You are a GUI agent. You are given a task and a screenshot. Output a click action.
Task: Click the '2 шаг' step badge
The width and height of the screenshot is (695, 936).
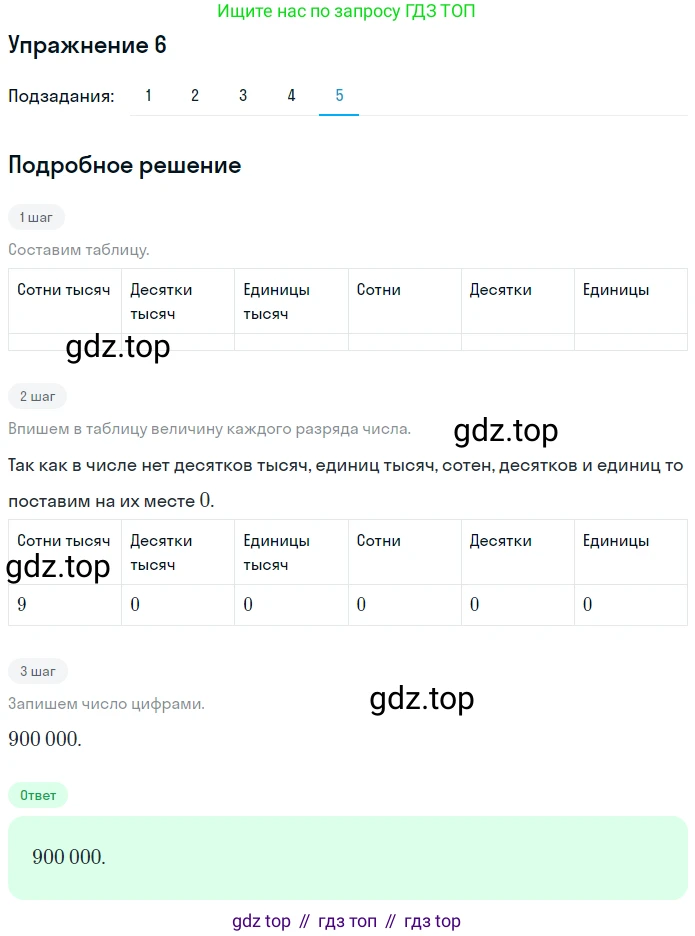[38, 396]
